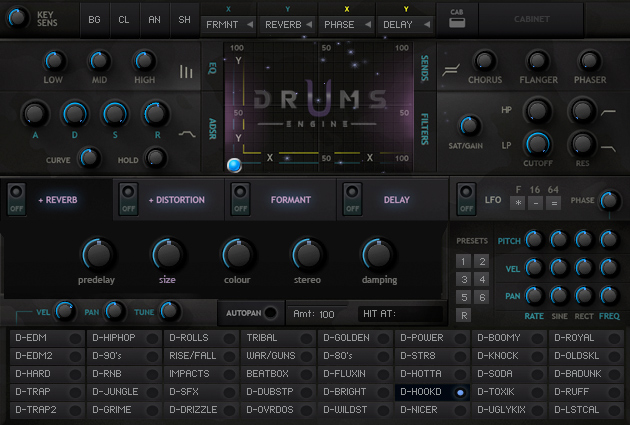Viewport: 630px width, 425px height.
Task: Switch to the ADSR tab
Action: [213, 129]
